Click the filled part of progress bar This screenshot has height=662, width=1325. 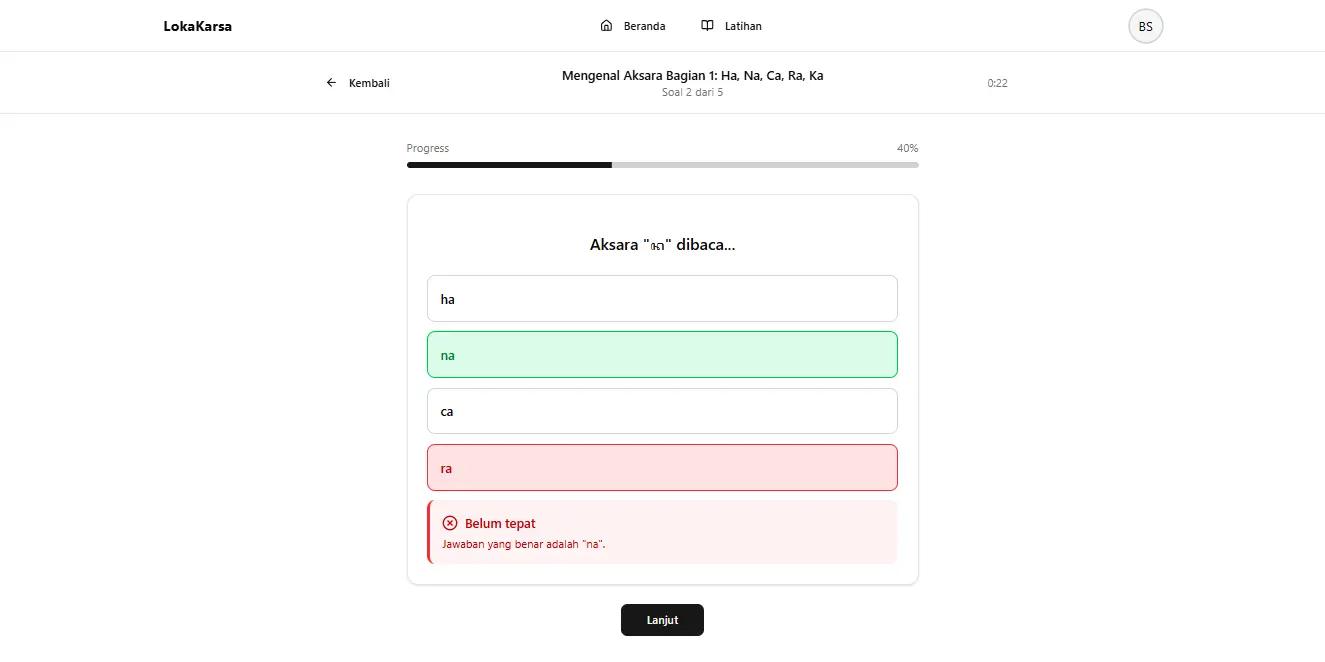509,165
